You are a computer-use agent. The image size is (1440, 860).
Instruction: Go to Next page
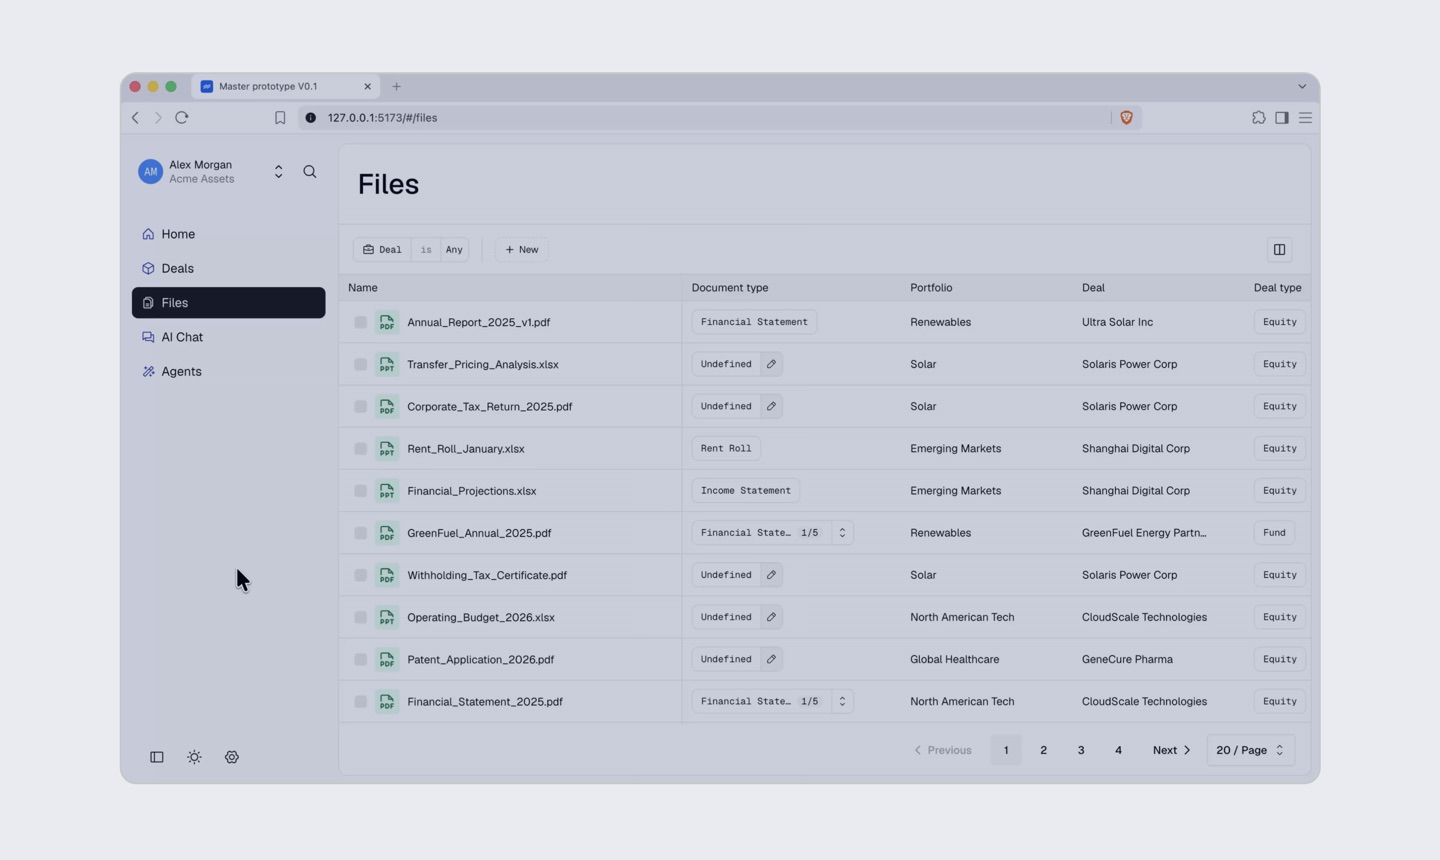click(x=1171, y=750)
